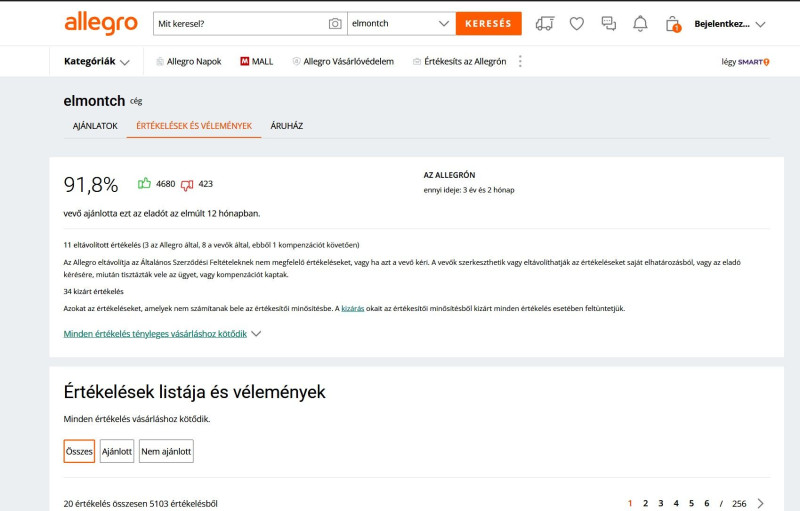
Task: Open the légy SMART badge
Action: 745,62
